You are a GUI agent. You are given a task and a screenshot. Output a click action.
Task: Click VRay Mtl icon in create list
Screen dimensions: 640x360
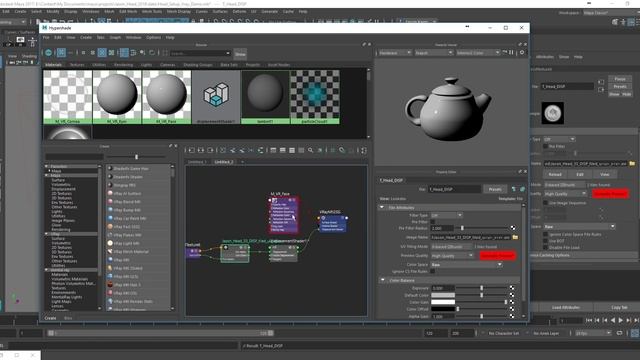[x=110, y=260]
